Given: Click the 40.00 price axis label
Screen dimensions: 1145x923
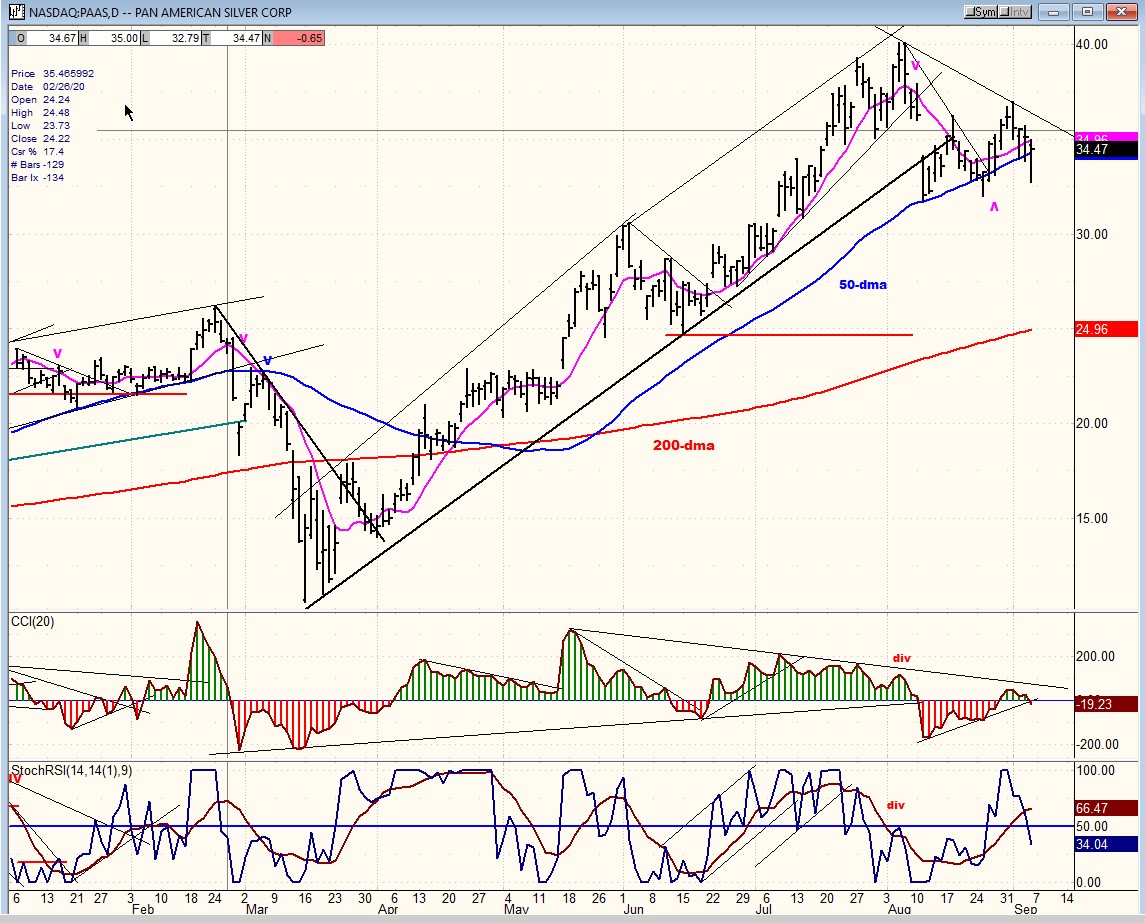Looking at the screenshot, I should [x=1092, y=45].
